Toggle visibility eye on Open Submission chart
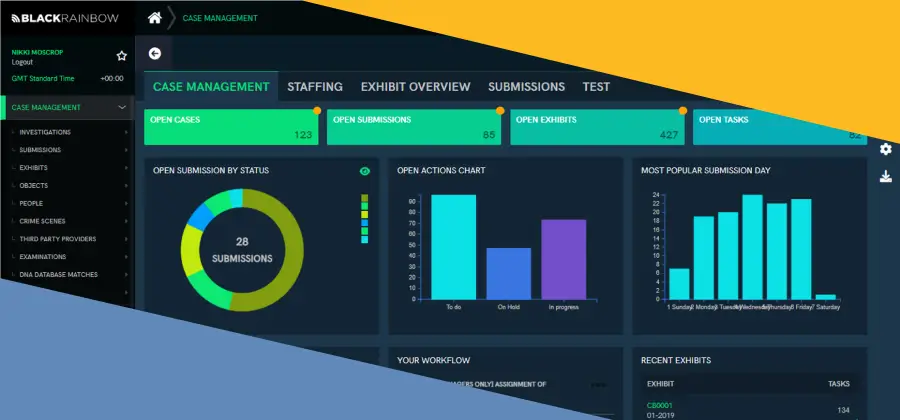The height and width of the screenshot is (420, 900). (365, 171)
